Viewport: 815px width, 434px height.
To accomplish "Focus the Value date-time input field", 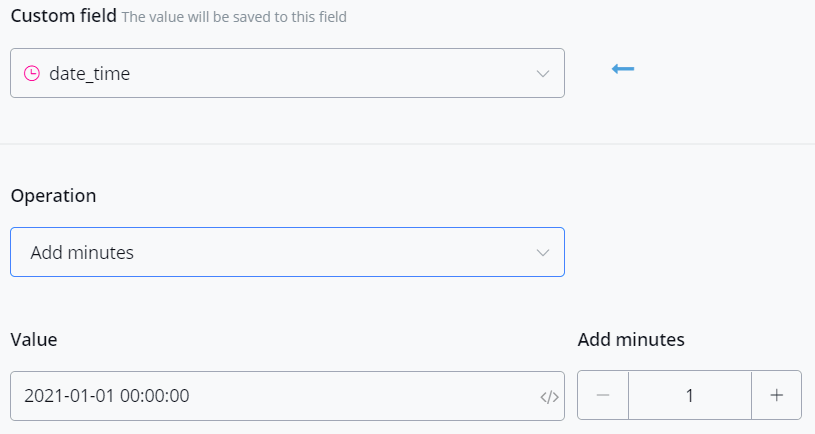I will pyautogui.click(x=270, y=396).
